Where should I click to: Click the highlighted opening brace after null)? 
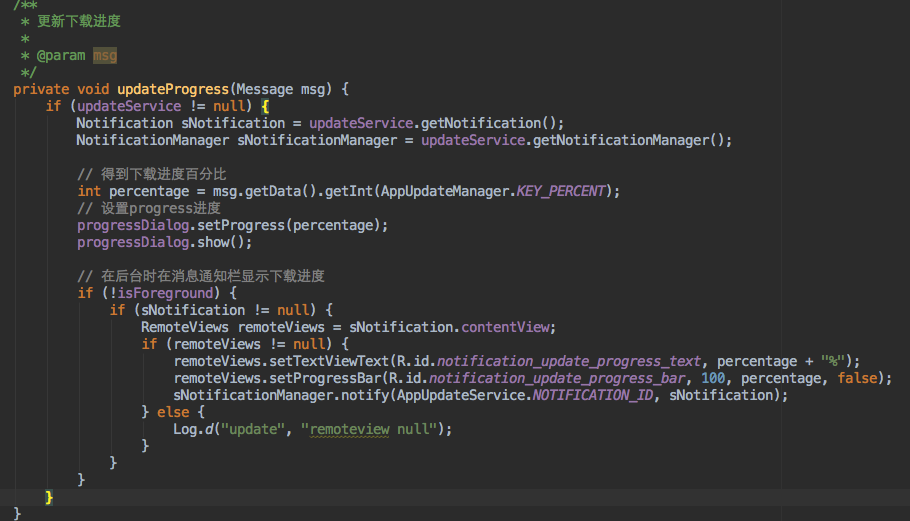click(265, 106)
